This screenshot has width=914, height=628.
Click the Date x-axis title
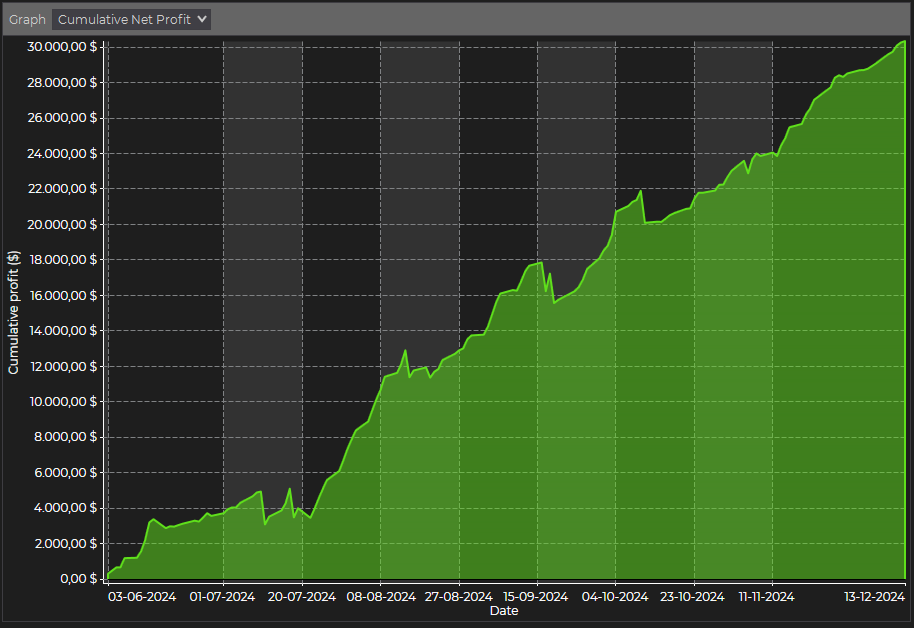[504, 611]
